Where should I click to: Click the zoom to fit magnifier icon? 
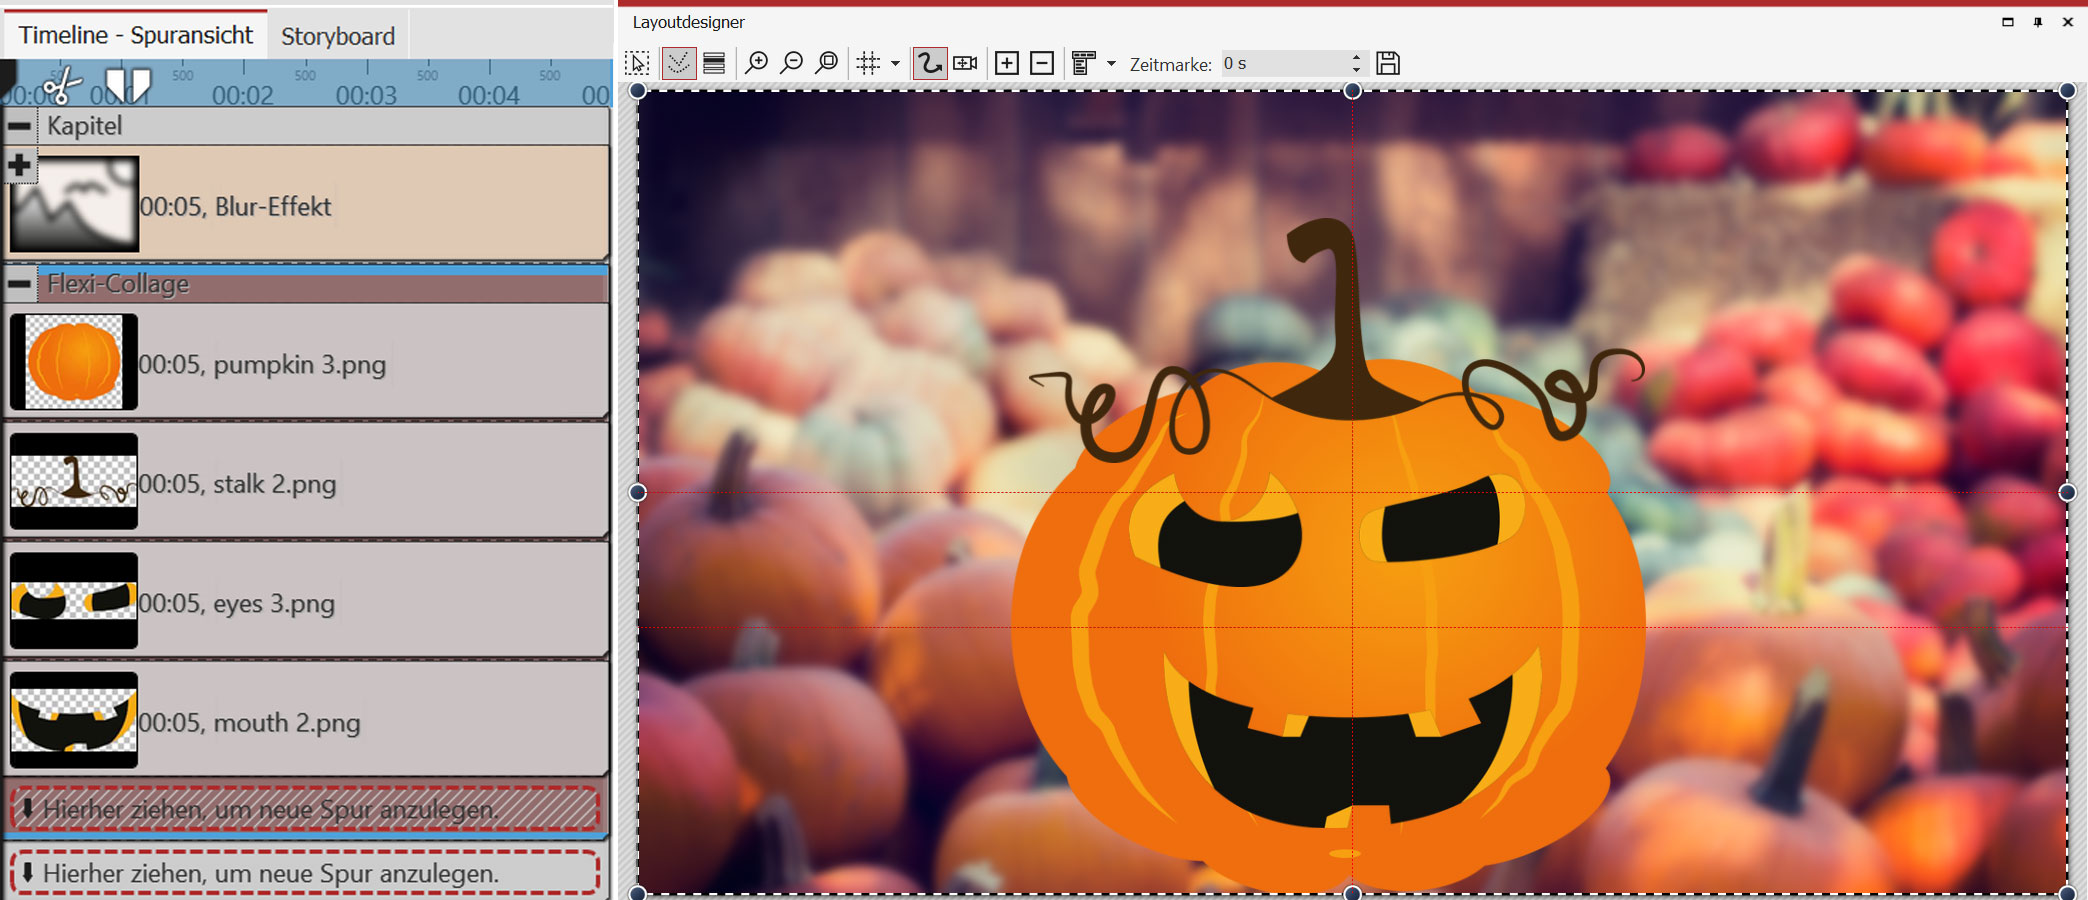(827, 63)
